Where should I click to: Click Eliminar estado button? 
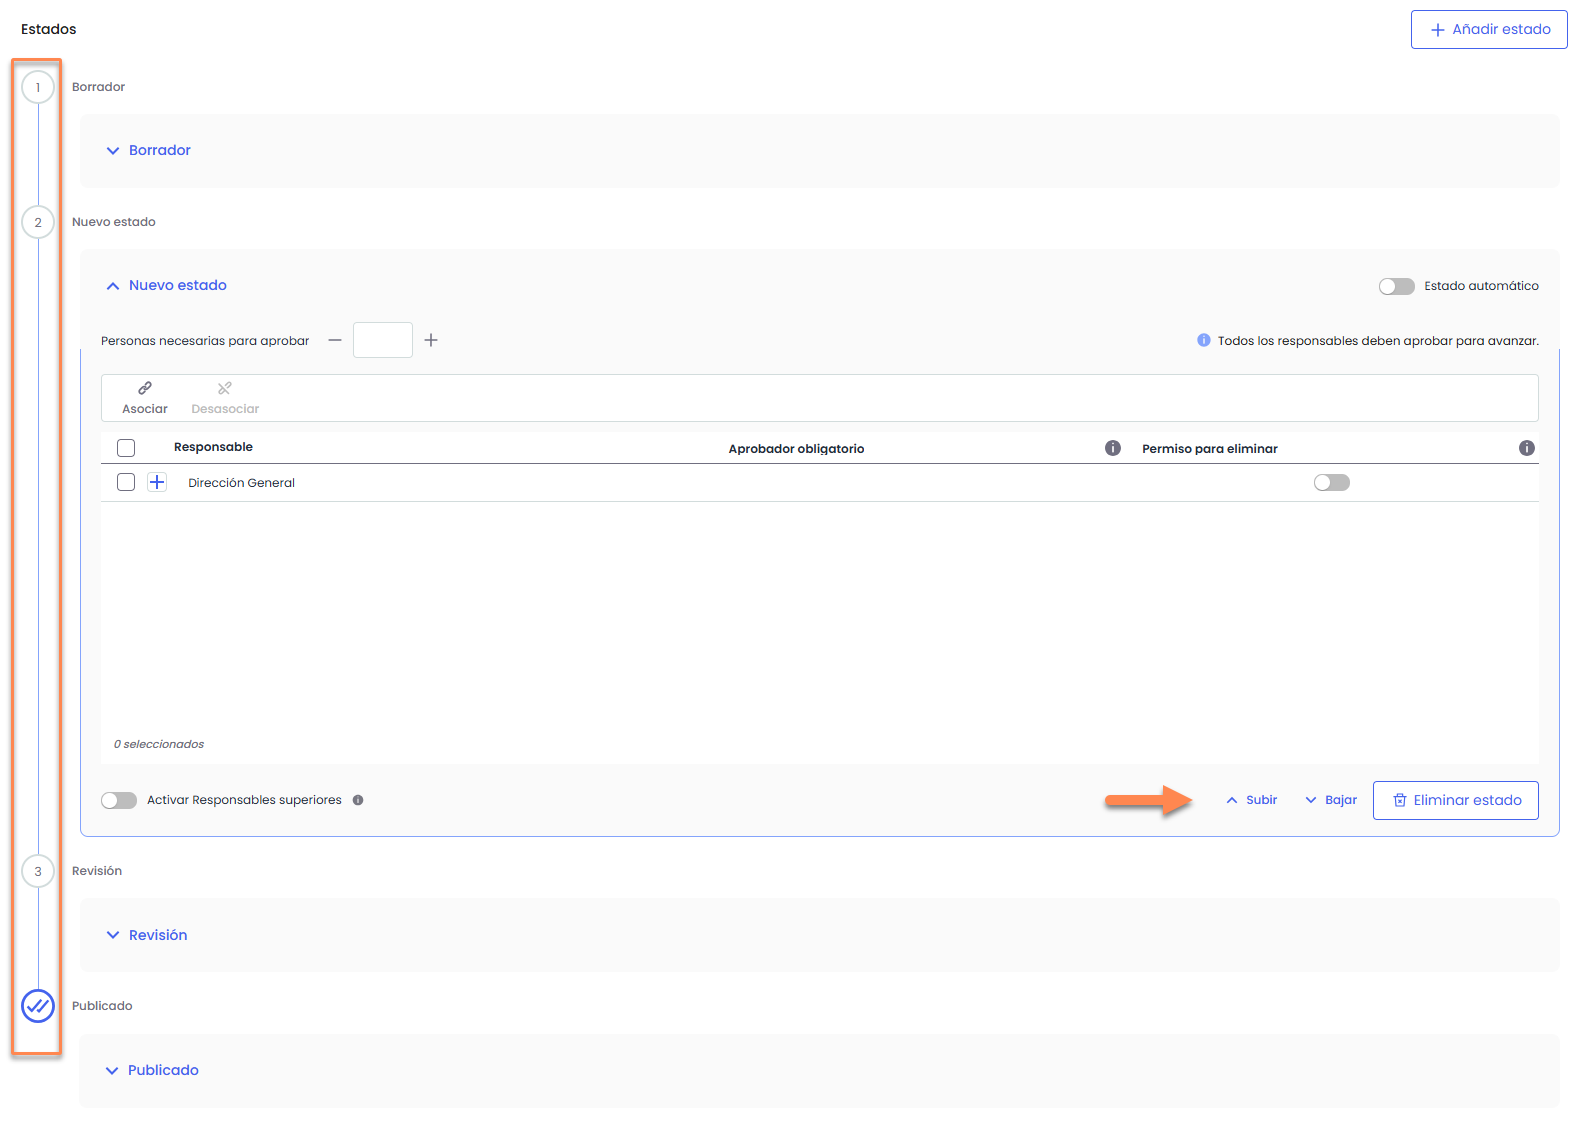click(1455, 800)
